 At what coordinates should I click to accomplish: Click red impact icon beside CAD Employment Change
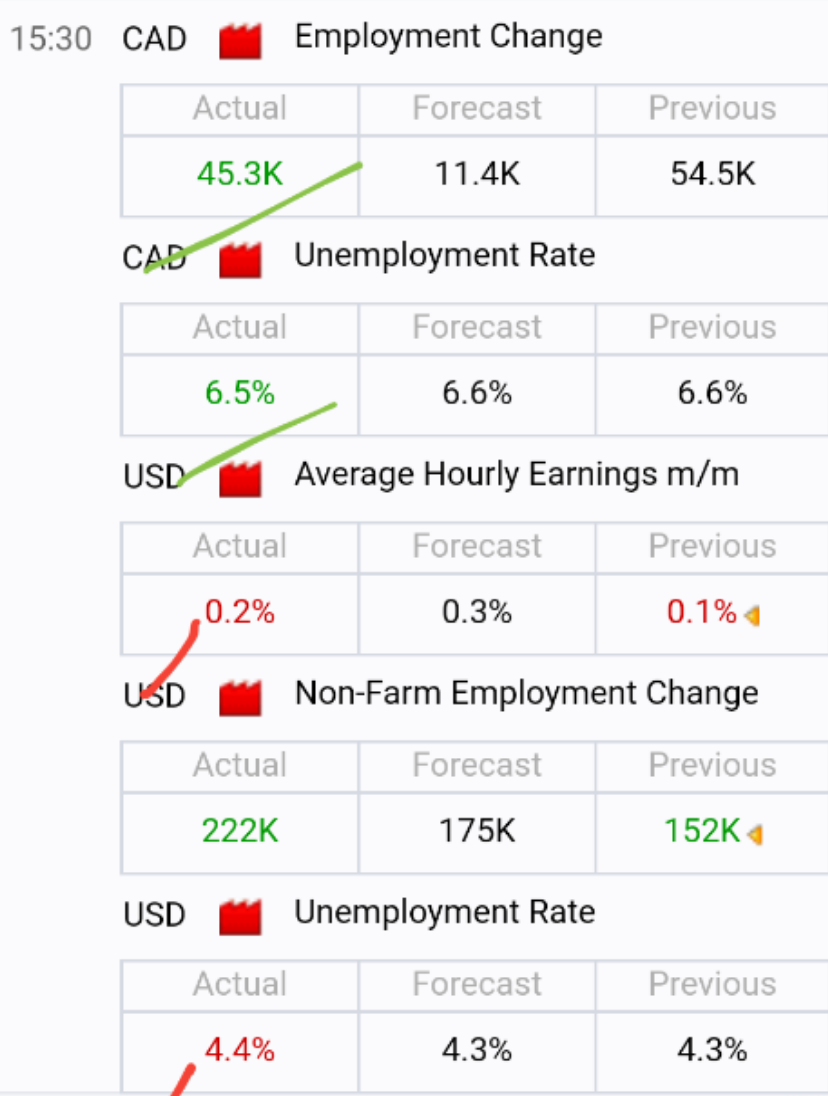[240, 41]
